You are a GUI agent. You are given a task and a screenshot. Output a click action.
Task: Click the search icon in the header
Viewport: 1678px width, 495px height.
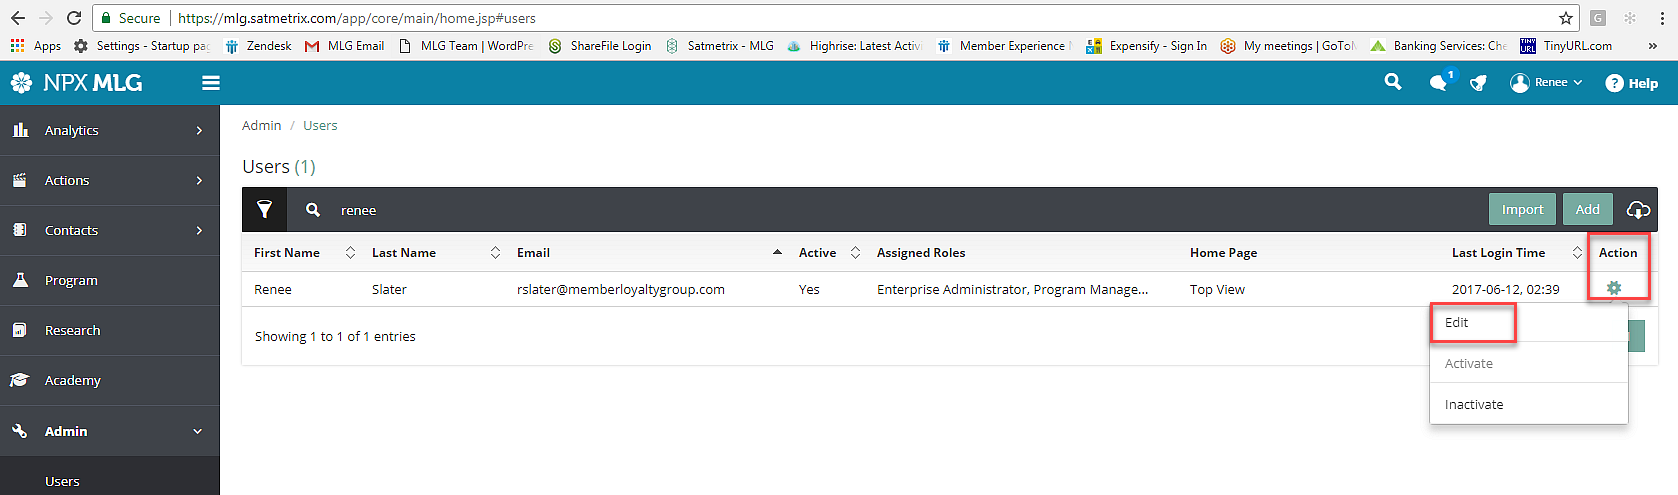1392,82
